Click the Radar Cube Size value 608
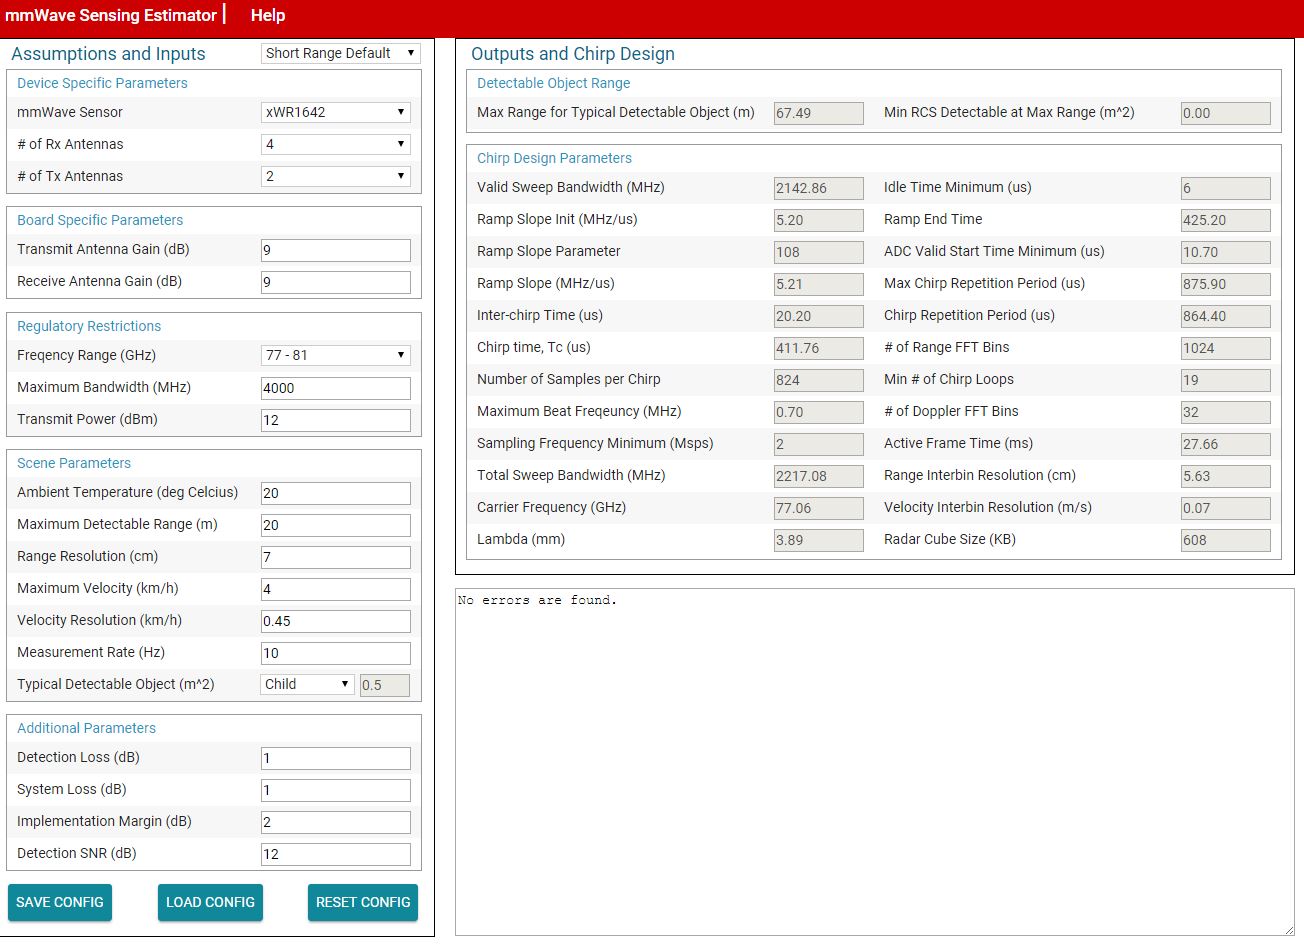The height and width of the screenshot is (944, 1304). [1226, 540]
